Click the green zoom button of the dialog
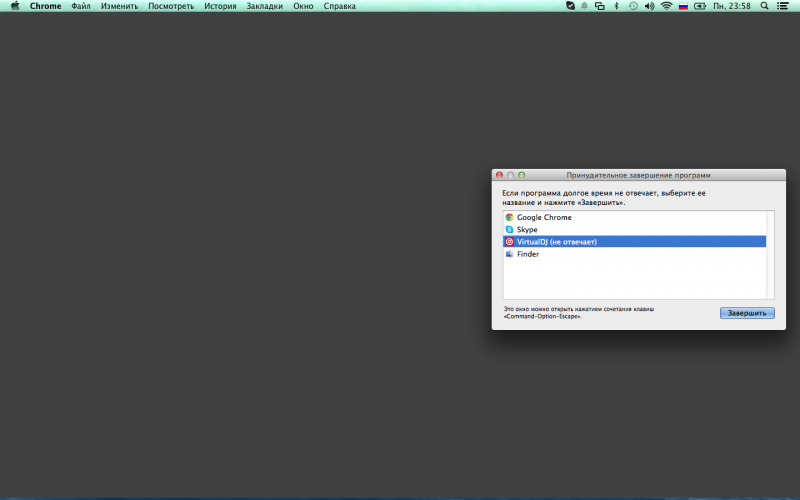This screenshot has width=800, height=500. 521,175
